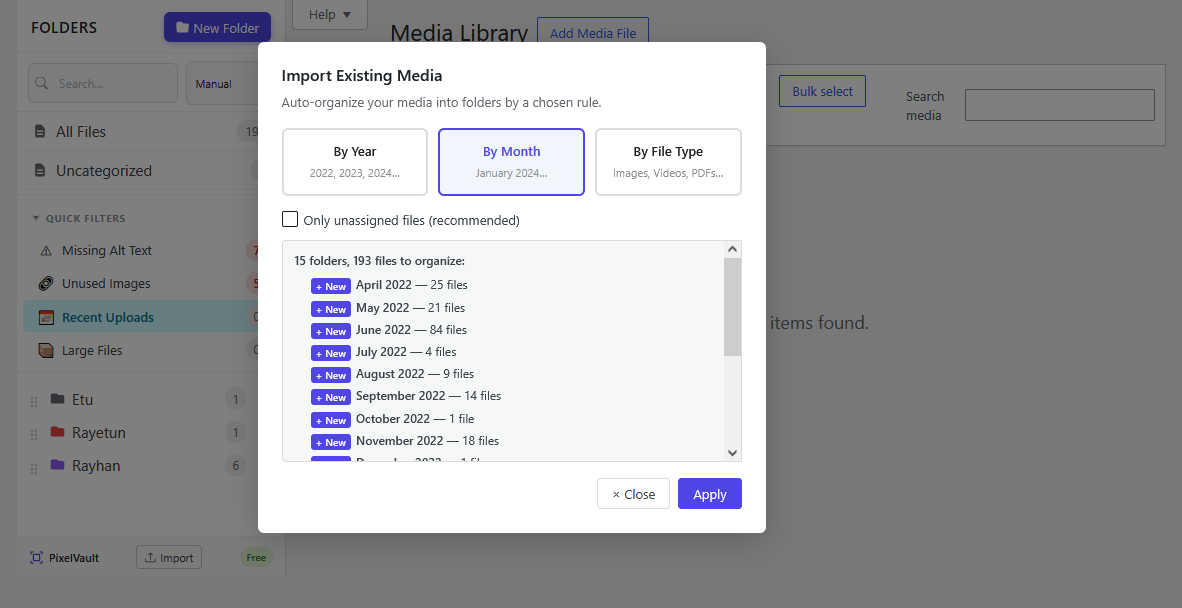Choose the By Month organize option
The height and width of the screenshot is (608, 1182).
pyautogui.click(x=511, y=162)
